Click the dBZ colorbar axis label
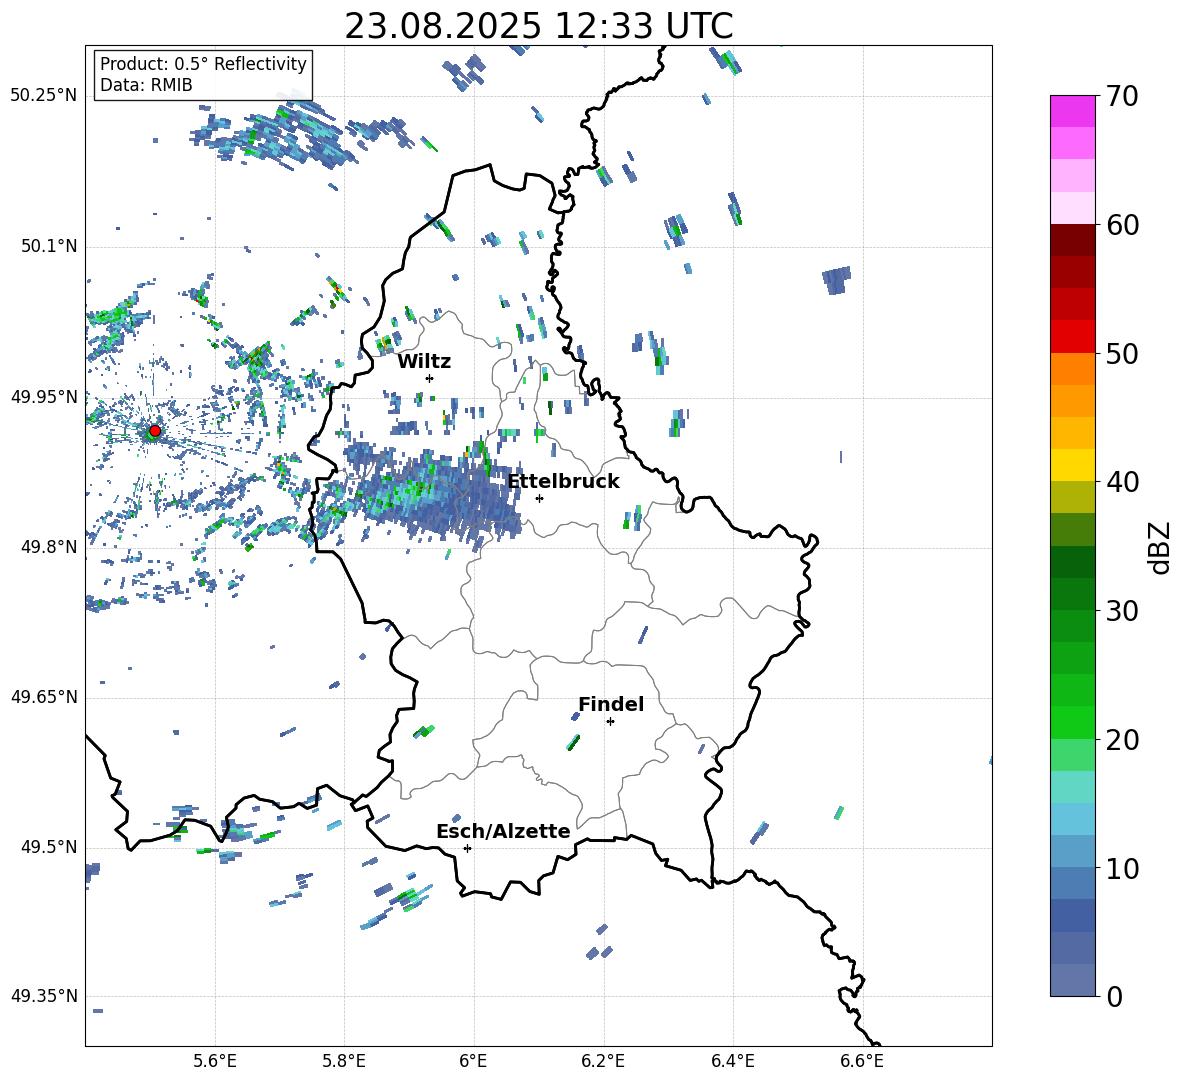The width and height of the screenshot is (1184, 1081). point(1161,547)
